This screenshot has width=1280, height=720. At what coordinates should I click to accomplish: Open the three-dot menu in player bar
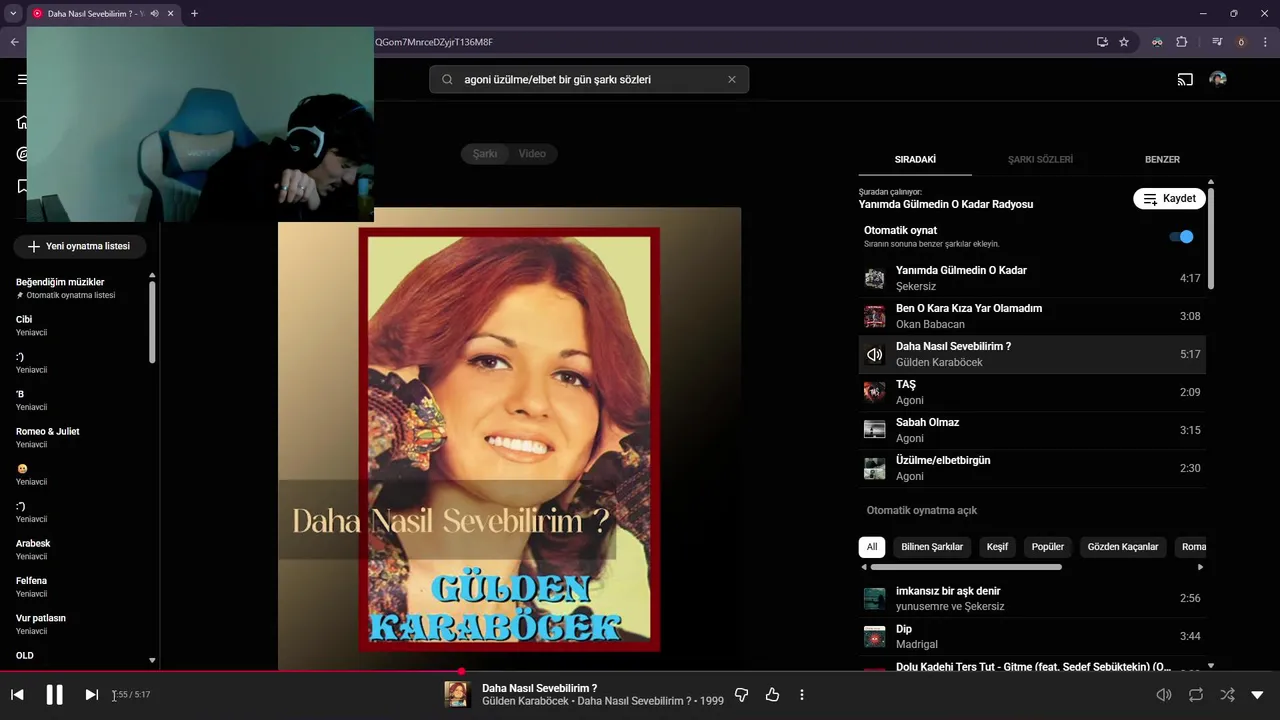click(802, 695)
